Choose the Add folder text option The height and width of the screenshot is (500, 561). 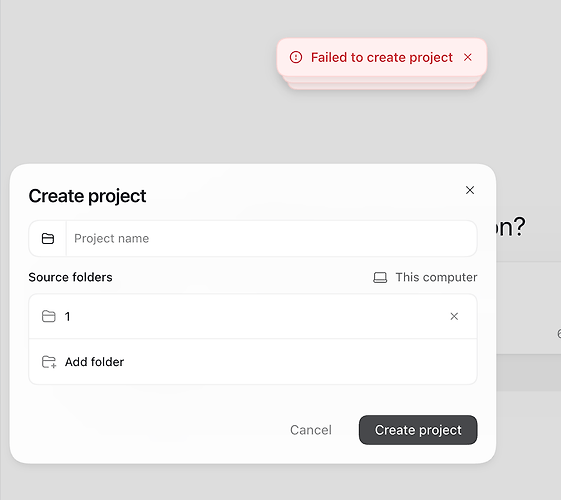(x=94, y=362)
